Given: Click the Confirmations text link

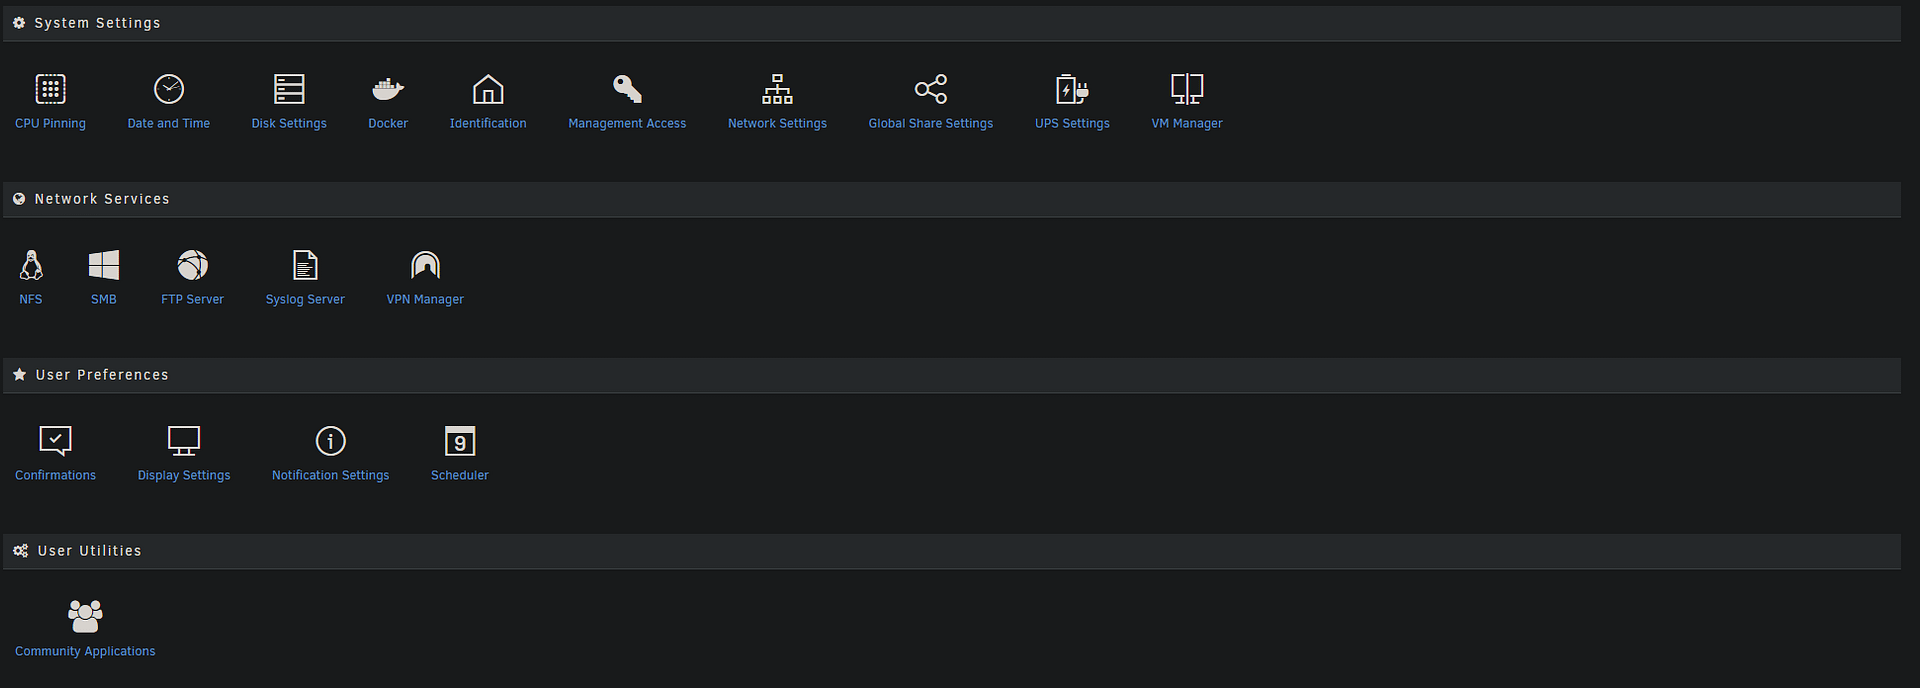Looking at the screenshot, I should coord(55,475).
